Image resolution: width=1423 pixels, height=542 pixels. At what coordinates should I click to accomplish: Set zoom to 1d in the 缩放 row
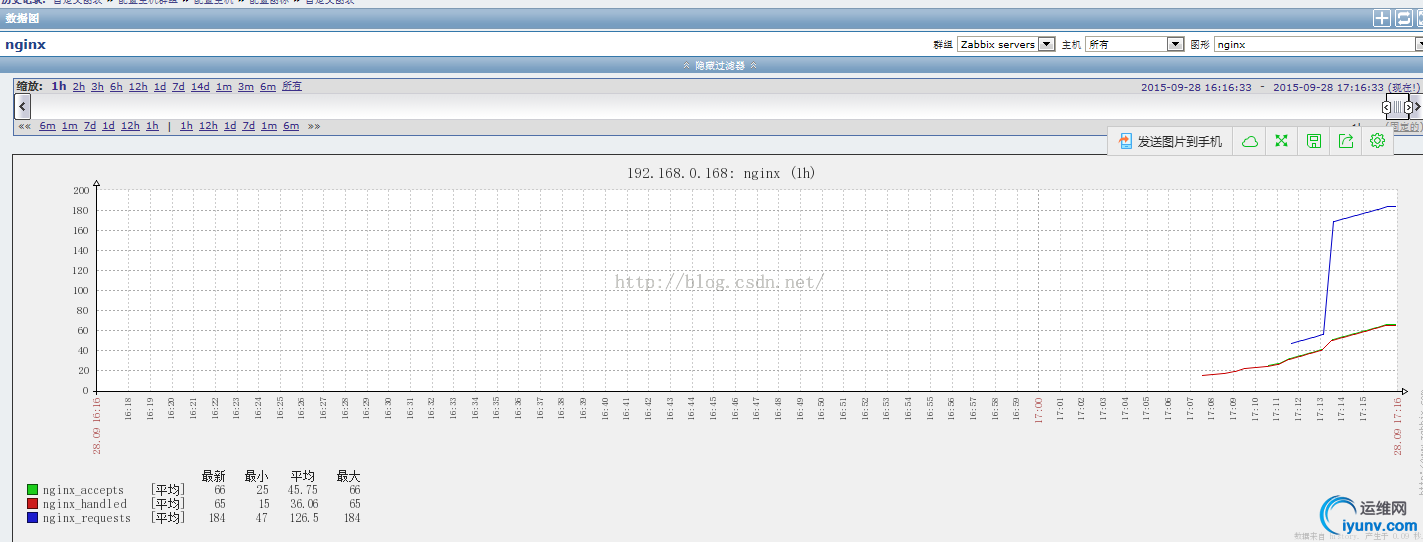coord(160,86)
